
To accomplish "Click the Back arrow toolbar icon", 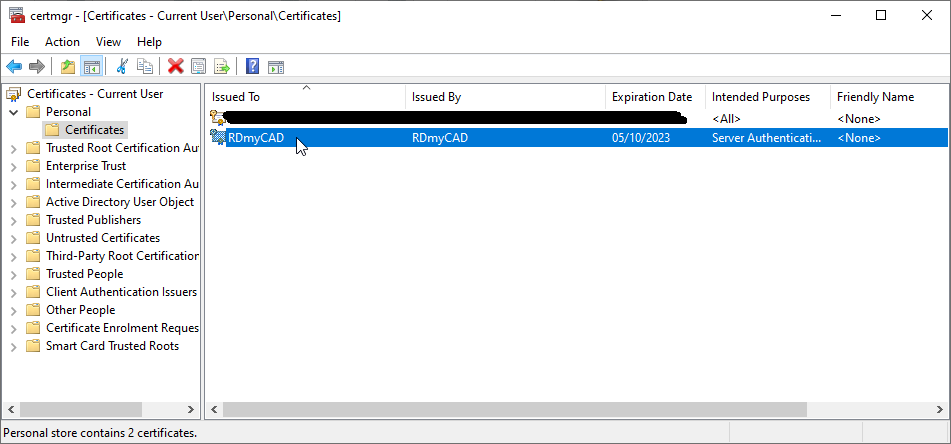I will [x=14, y=66].
